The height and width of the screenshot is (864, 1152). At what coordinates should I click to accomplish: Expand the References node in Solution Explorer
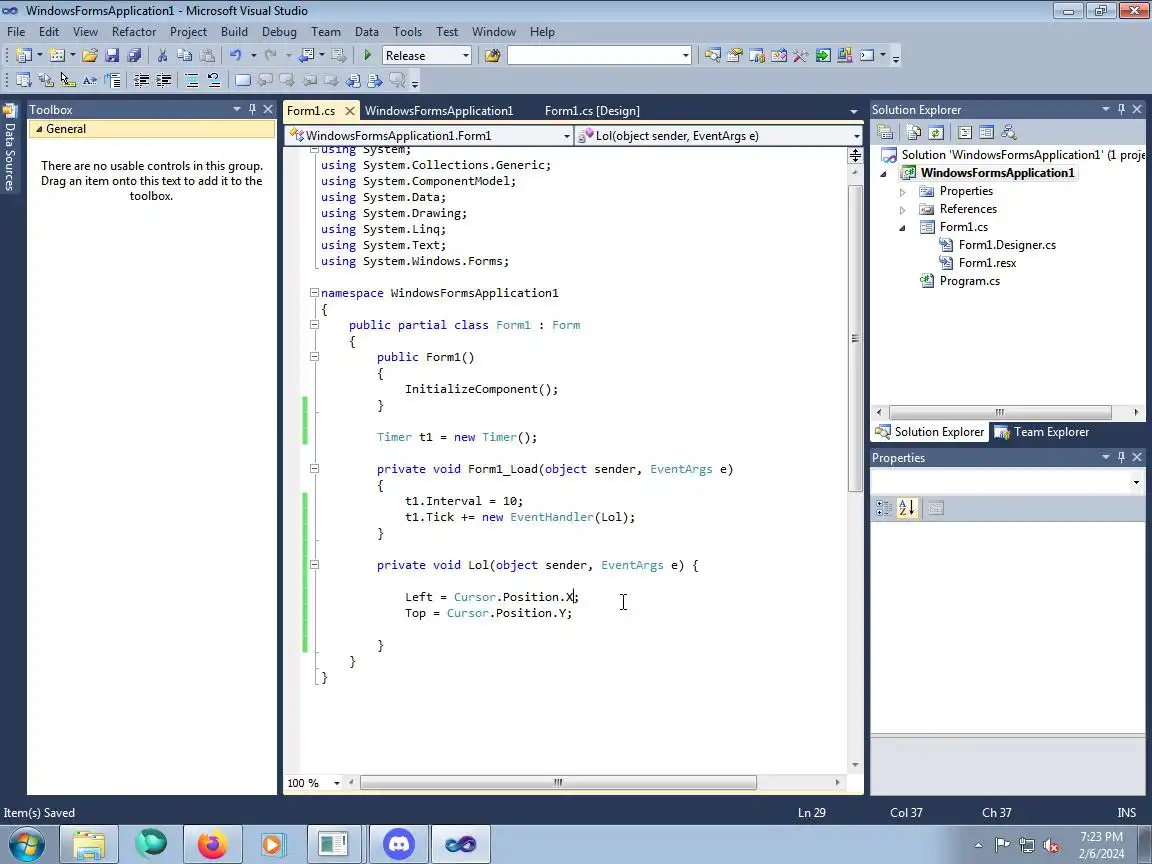coord(903,209)
